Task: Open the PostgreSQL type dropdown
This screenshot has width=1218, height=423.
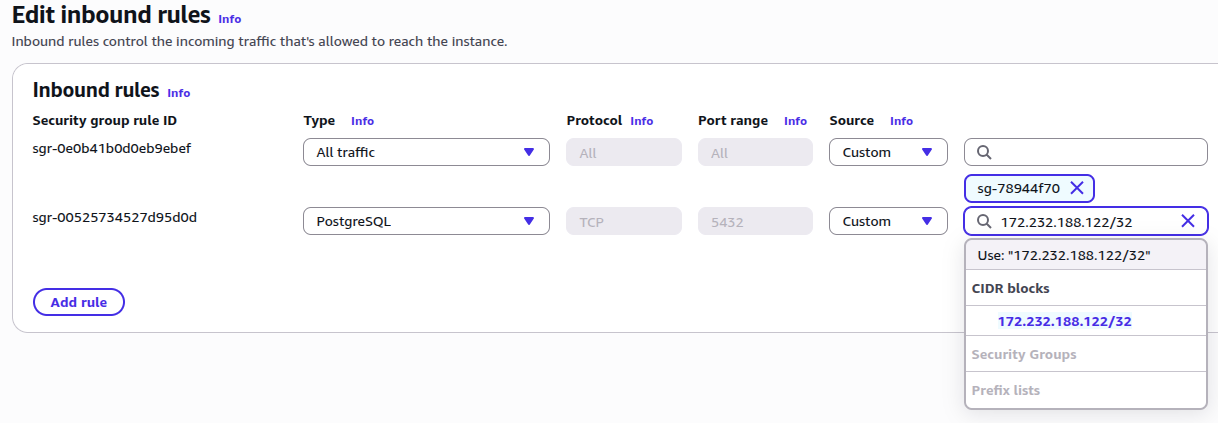Action: point(426,221)
